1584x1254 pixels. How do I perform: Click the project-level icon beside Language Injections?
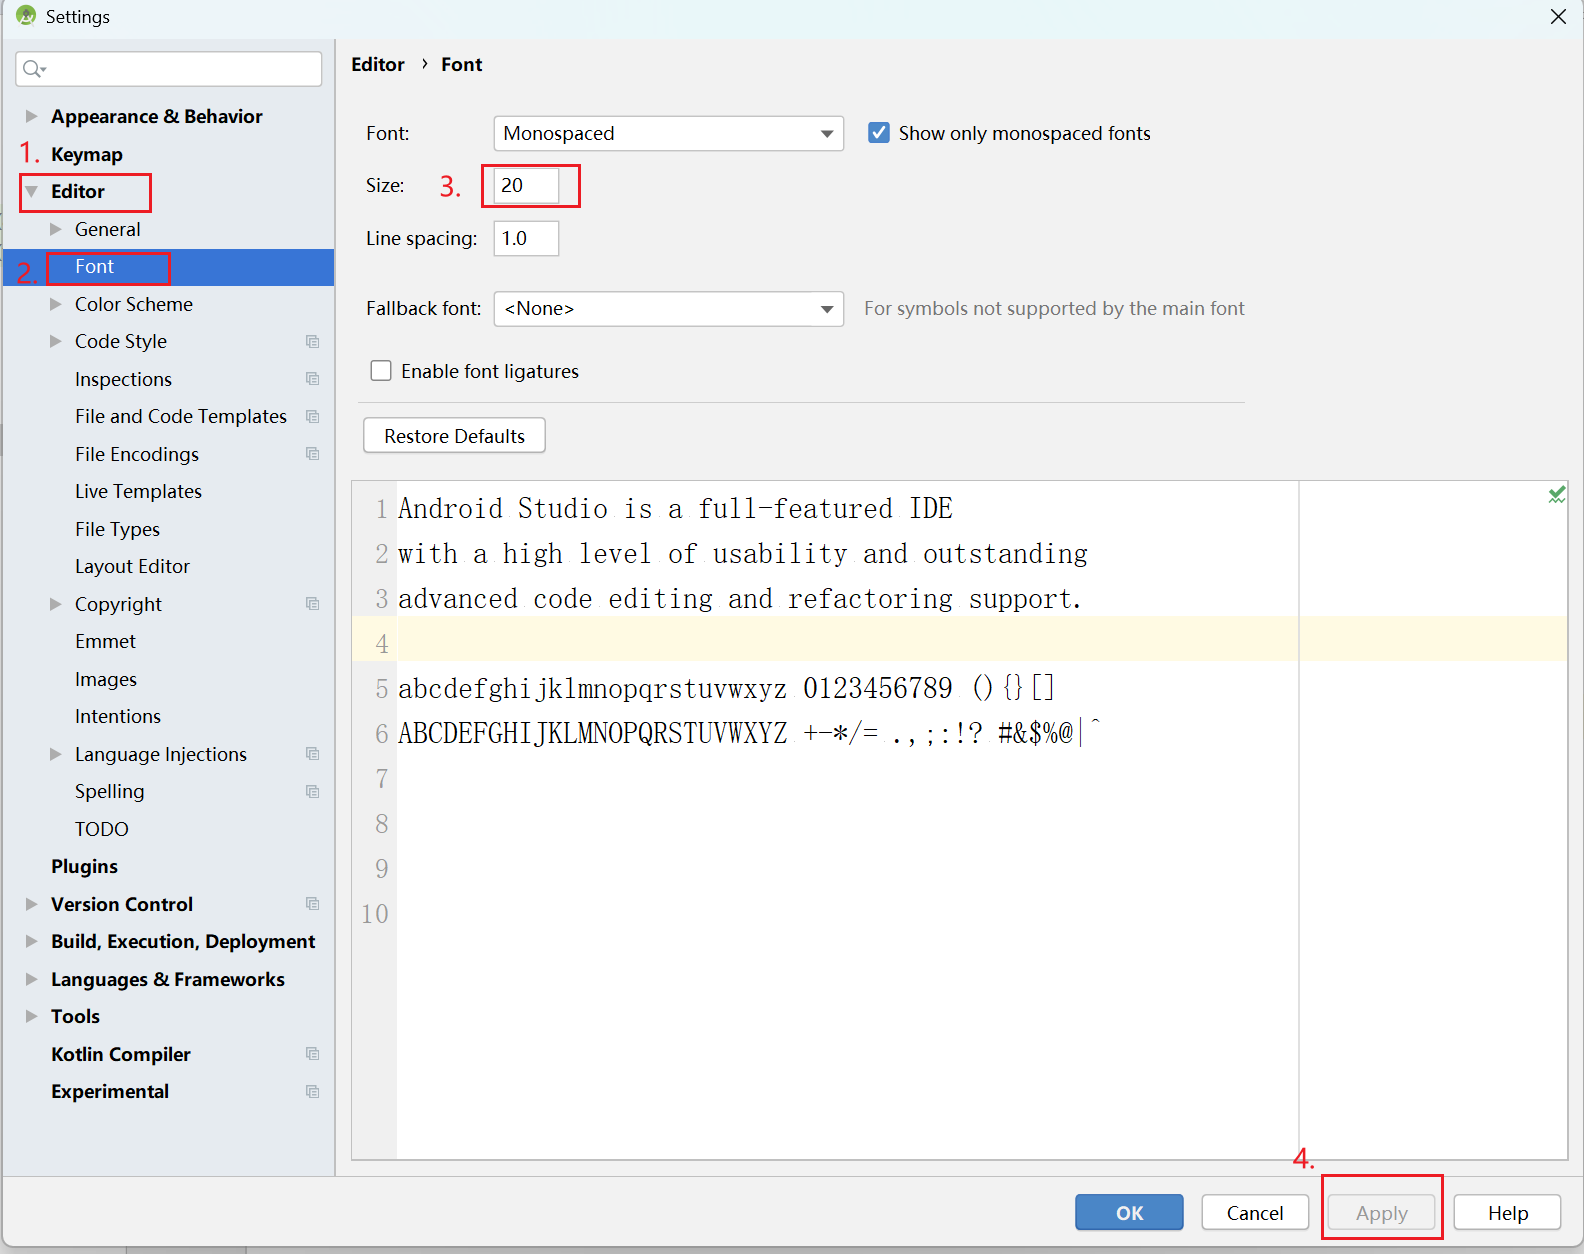pos(313,754)
